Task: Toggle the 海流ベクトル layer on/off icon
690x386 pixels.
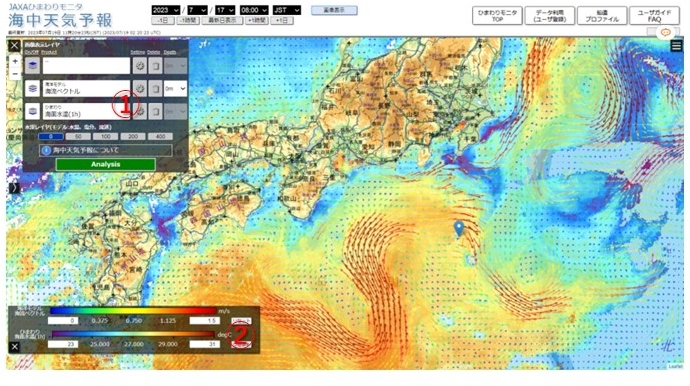Action: pyautogui.click(x=33, y=88)
